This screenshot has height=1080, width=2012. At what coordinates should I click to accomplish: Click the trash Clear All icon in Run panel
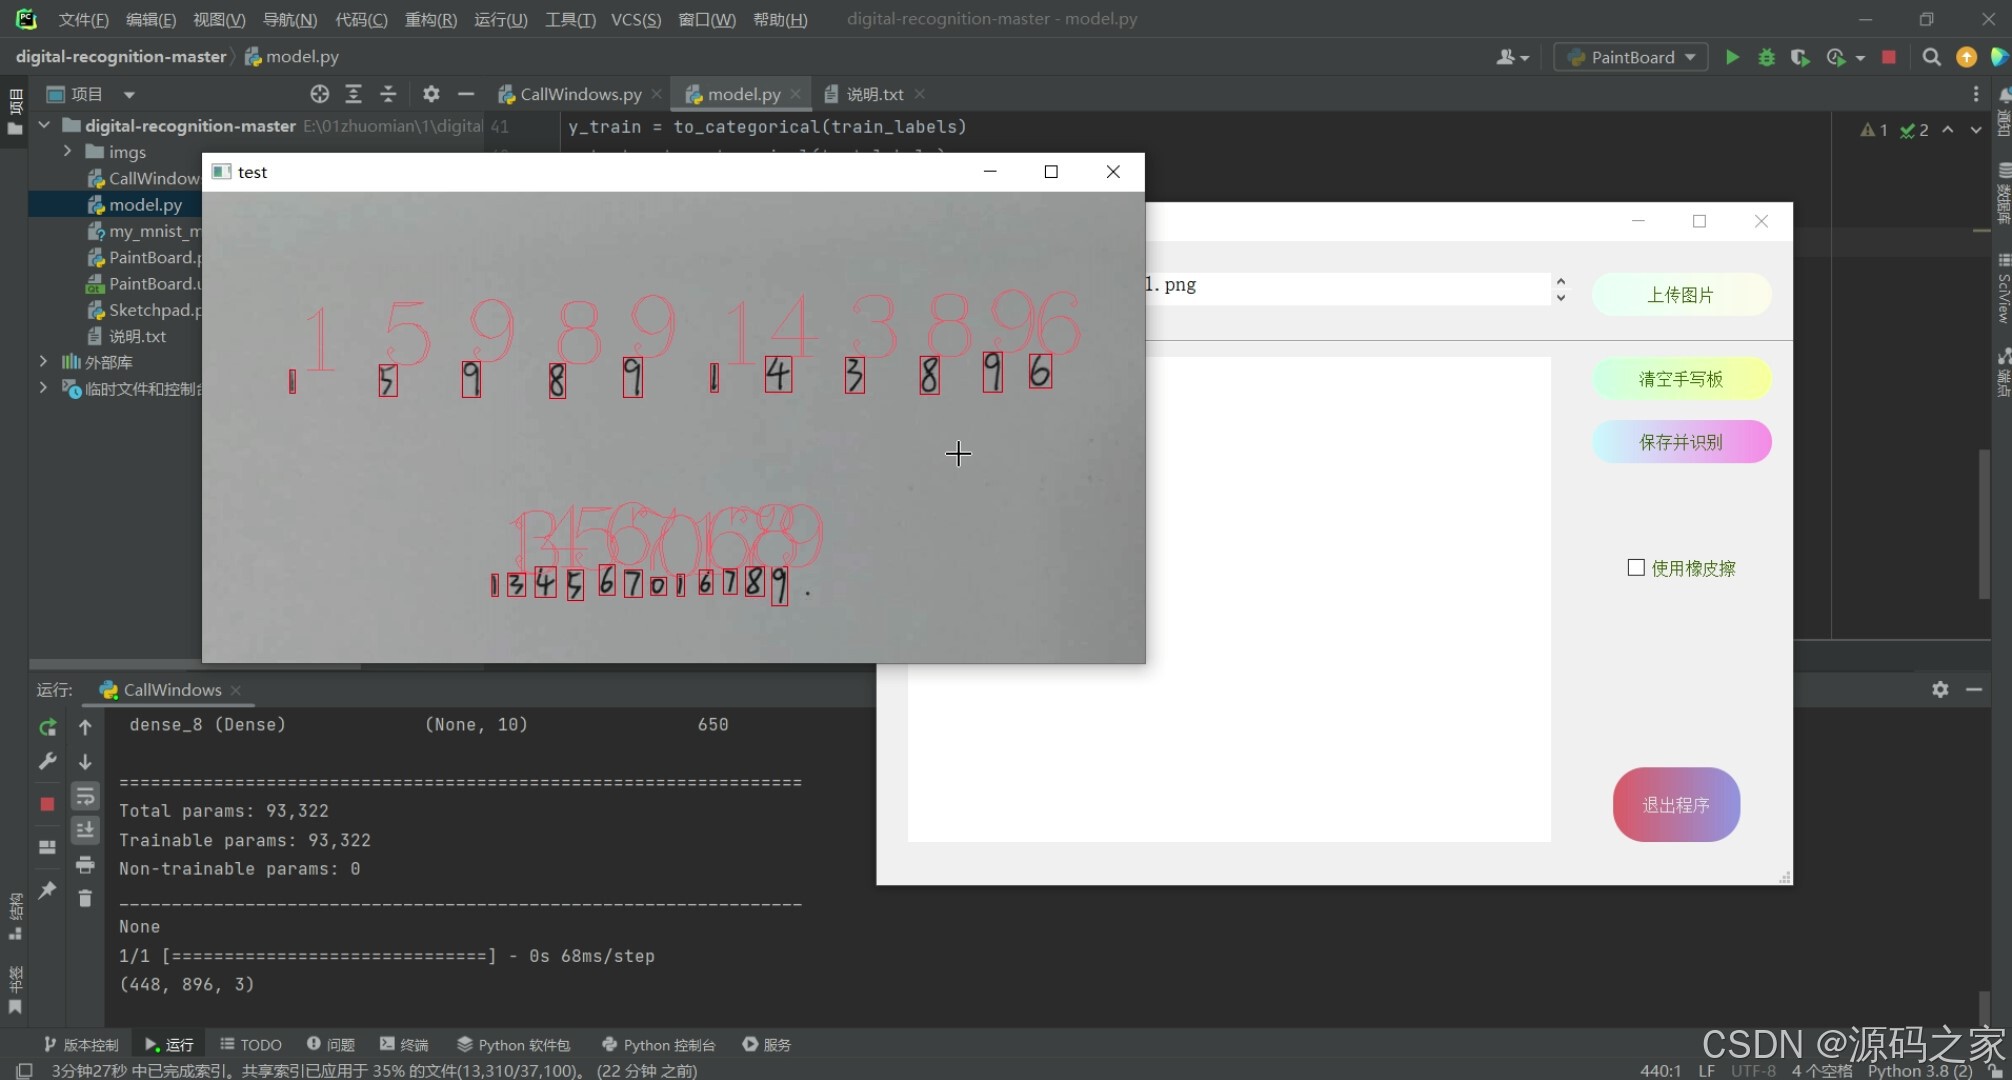tap(85, 898)
